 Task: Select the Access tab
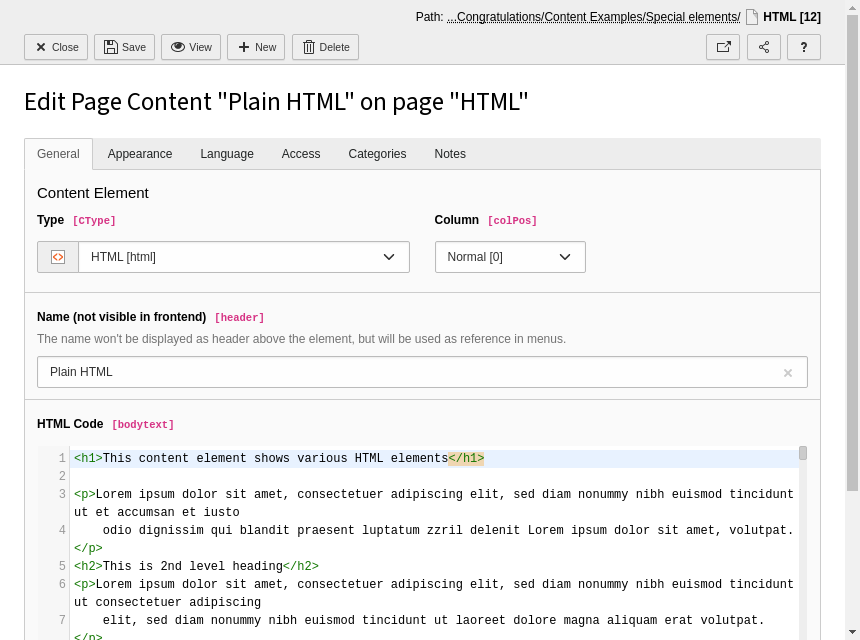coord(301,154)
